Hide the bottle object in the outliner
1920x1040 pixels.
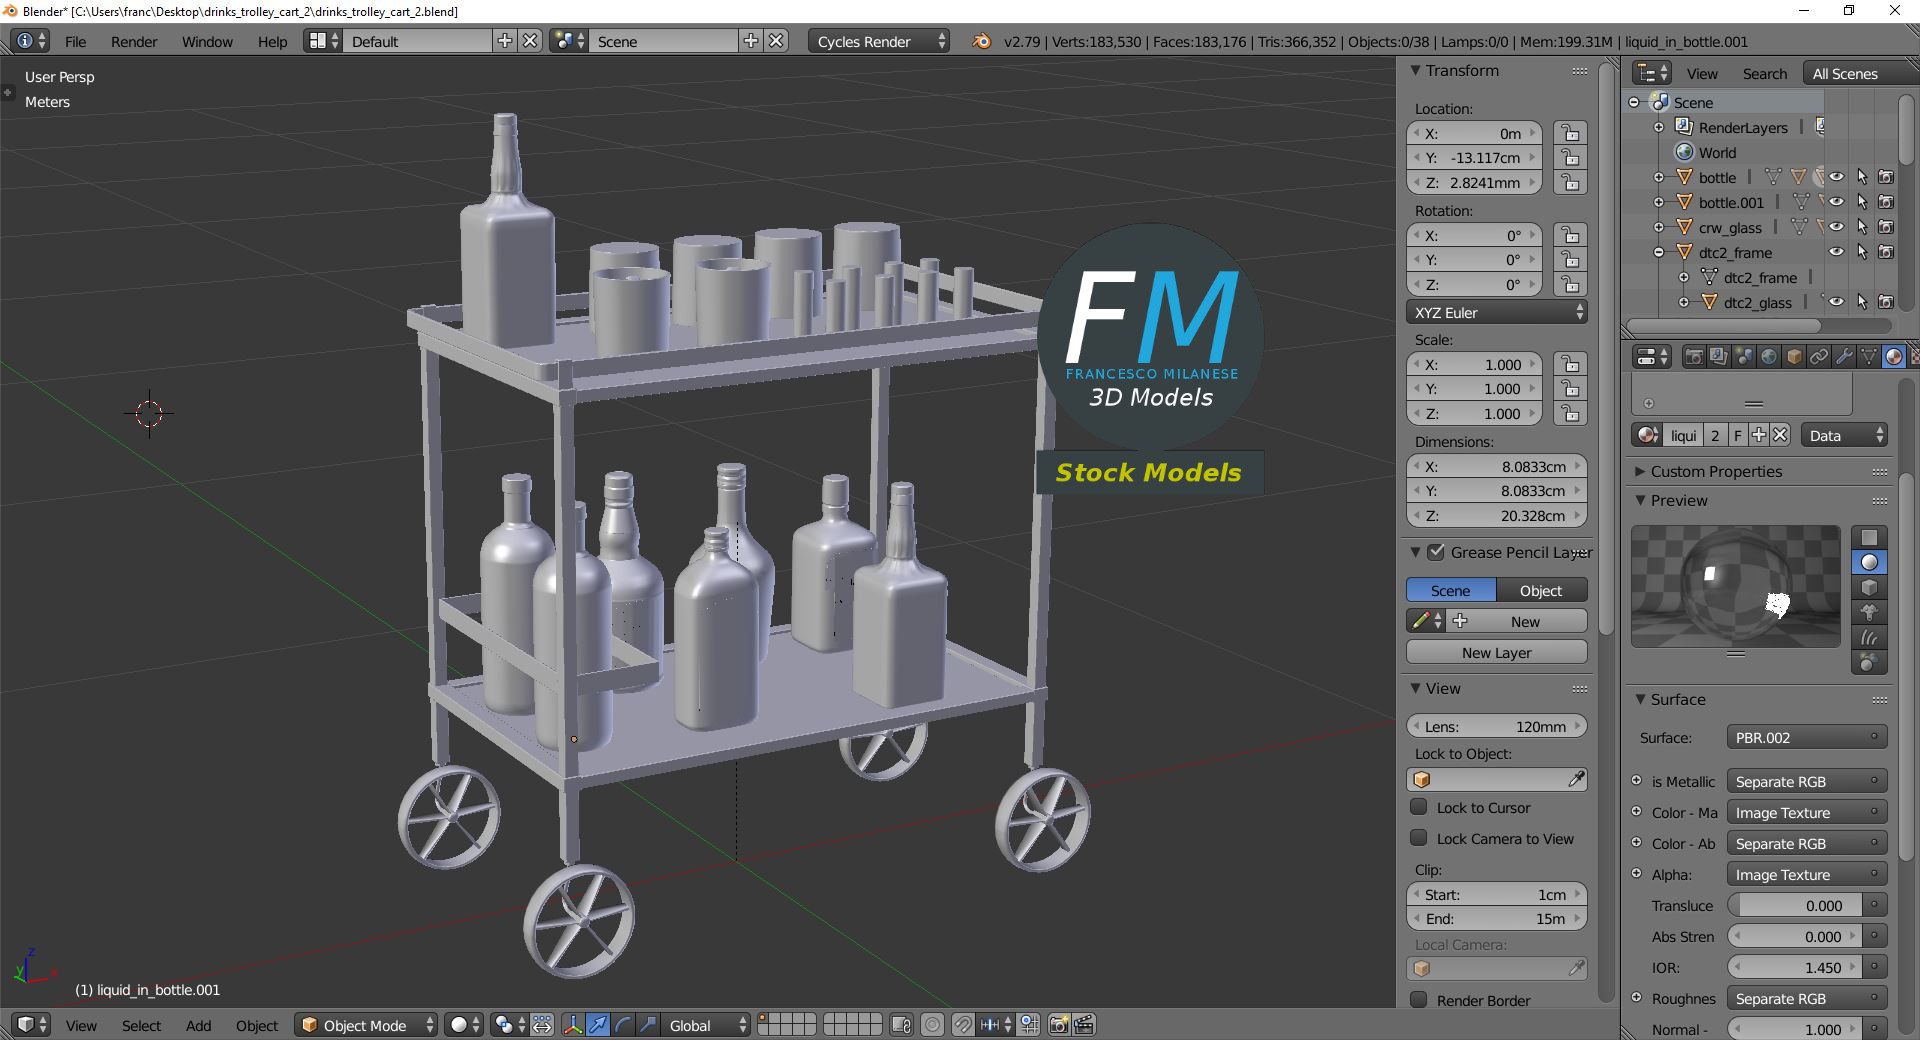(x=1837, y=177)
